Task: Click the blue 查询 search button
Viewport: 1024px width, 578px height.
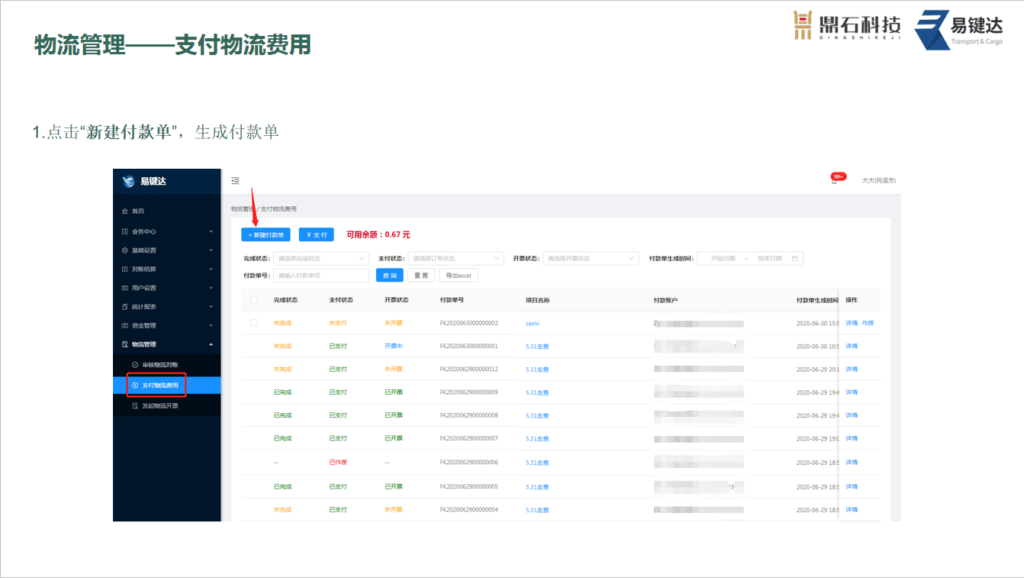Action: 389,275
